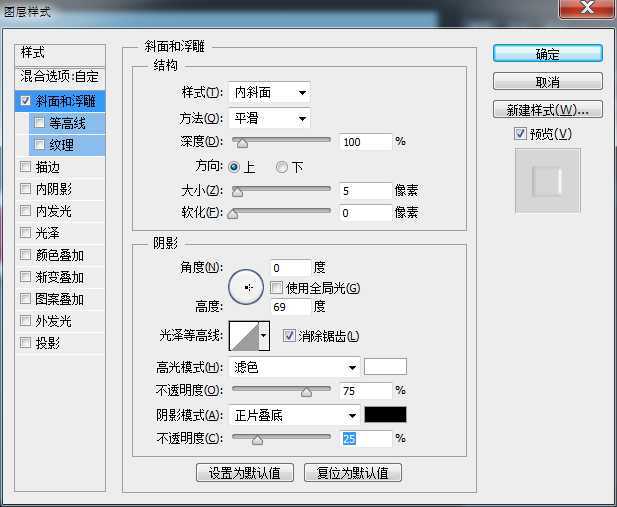The image size is (617, 507).
Task: Enable the 描边 checkbox
Action: tap(26, 167)
